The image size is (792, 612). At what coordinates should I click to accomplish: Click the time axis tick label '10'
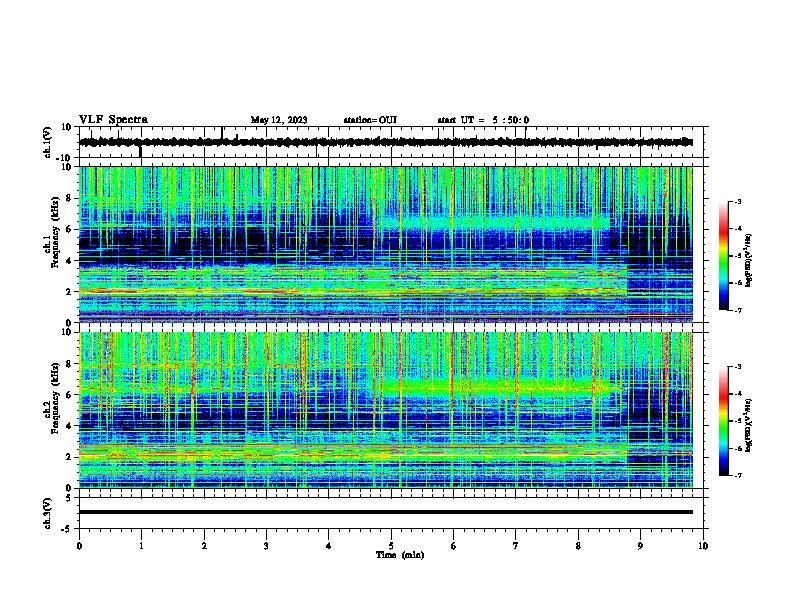pos(703,546)
